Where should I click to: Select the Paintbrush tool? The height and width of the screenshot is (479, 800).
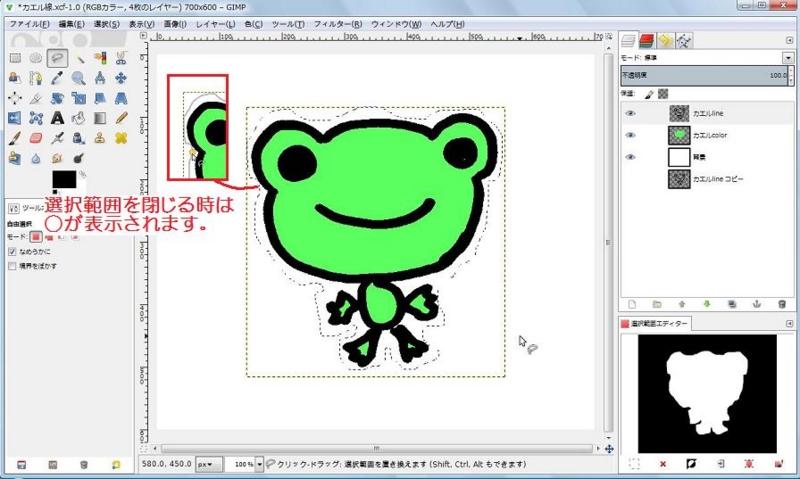(15, 138)
